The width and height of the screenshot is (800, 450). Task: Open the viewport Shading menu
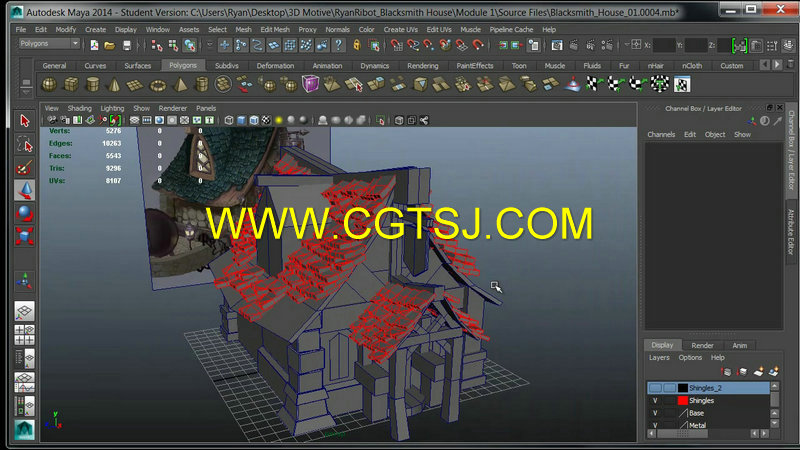point(80,108)
